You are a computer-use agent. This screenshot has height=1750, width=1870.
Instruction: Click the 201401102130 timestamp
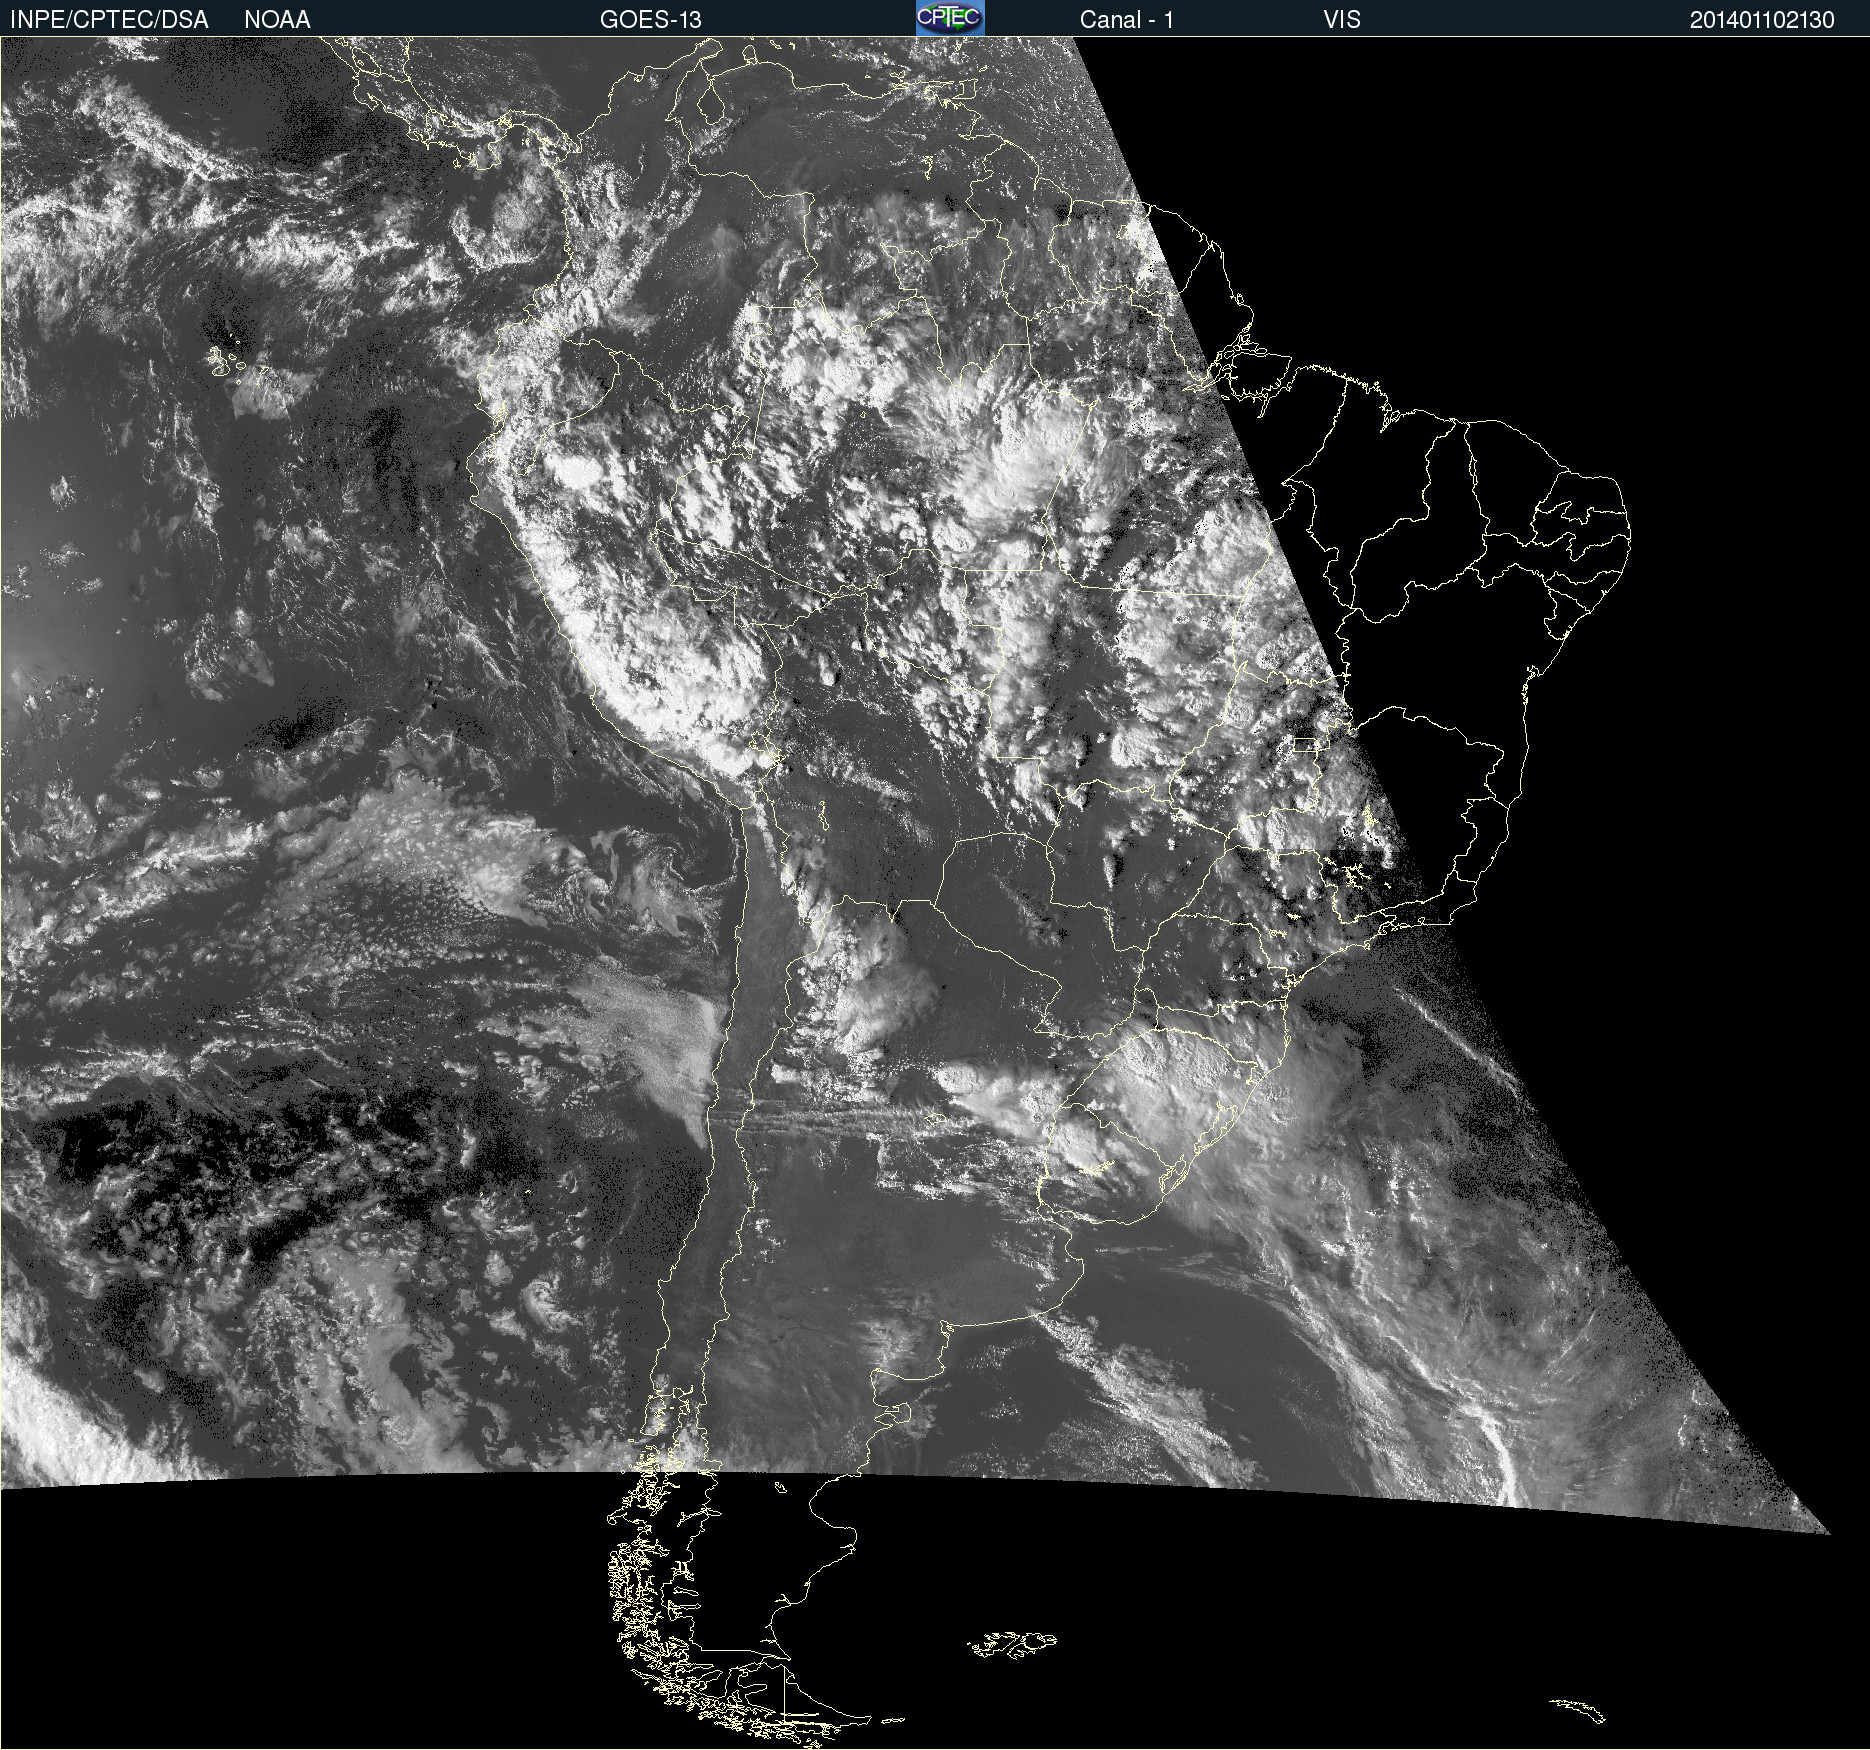[x=1762, y=20]
